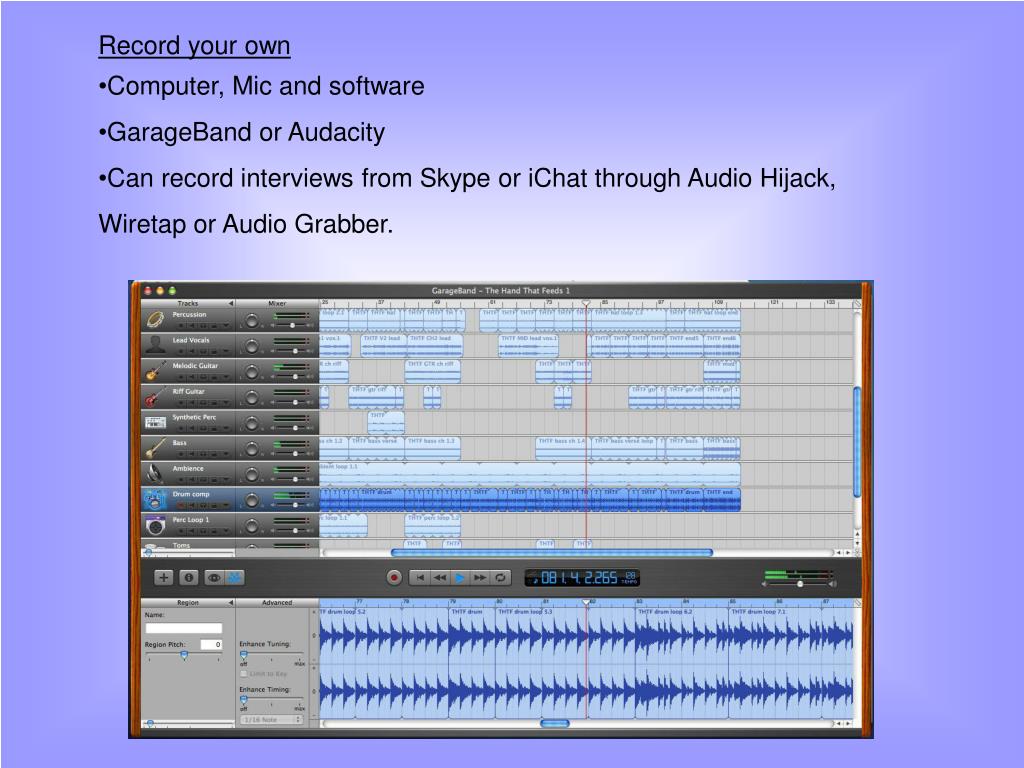1024x768 pixels.
Task: Select the "THTF GTR ch riff" region
Action: pos(432,371)
